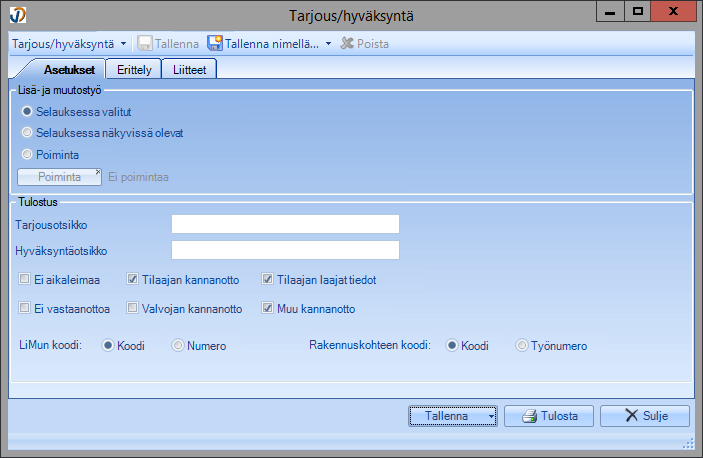This screenshot has height=458, width=703.
Task: Open the bottom Tallenna button dropdown arrow
Action: click(x=492, y=416)
